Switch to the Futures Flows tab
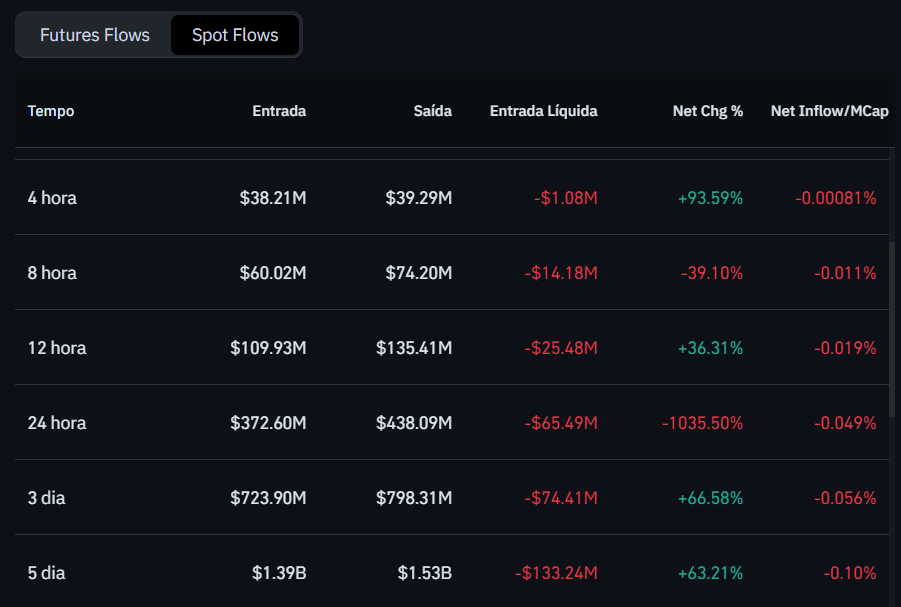The height and width of the screenshot is (607, 901). tap(94, 34)
